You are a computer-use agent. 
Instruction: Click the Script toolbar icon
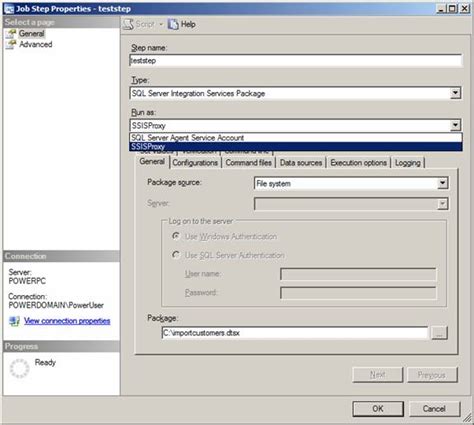128,24
